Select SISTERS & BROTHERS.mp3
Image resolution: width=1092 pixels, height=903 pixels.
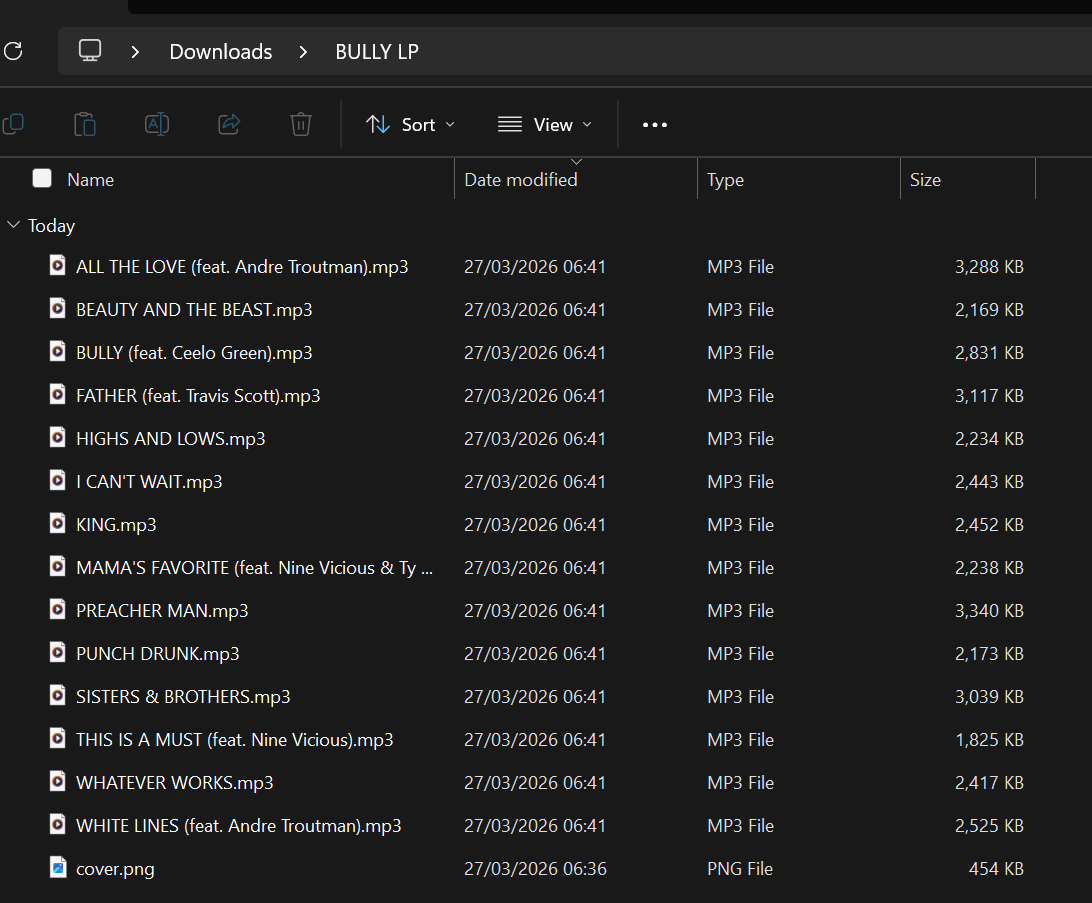pyautogui.click(x=182, y=697)
